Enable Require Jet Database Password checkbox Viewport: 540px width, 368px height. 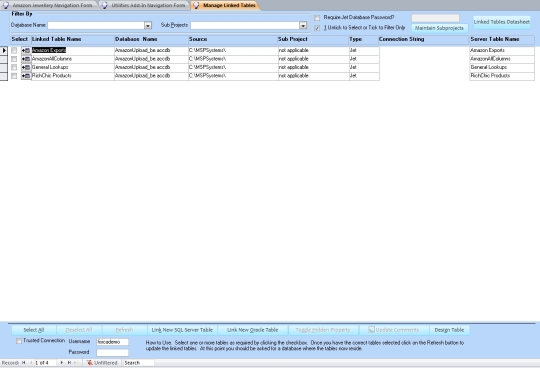coord(317,18)
